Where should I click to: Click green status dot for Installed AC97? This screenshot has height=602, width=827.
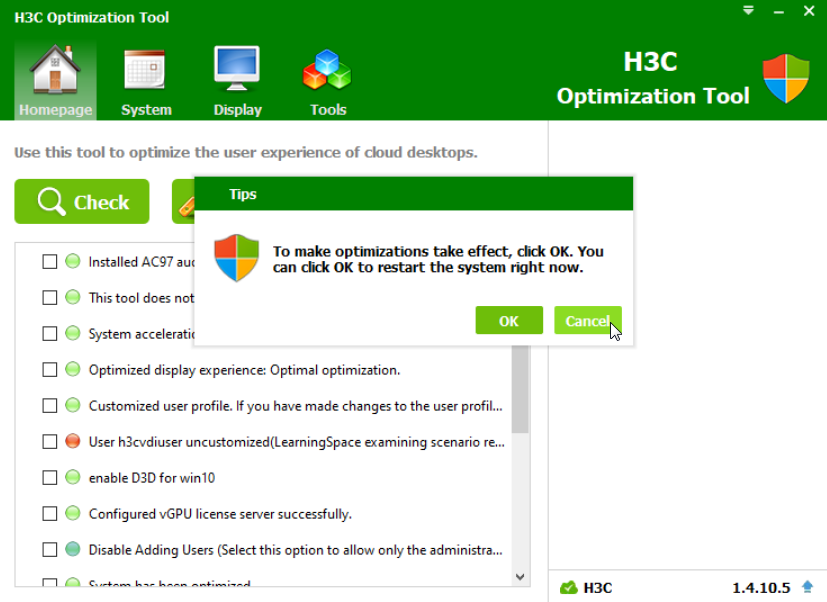click(73, 261)
